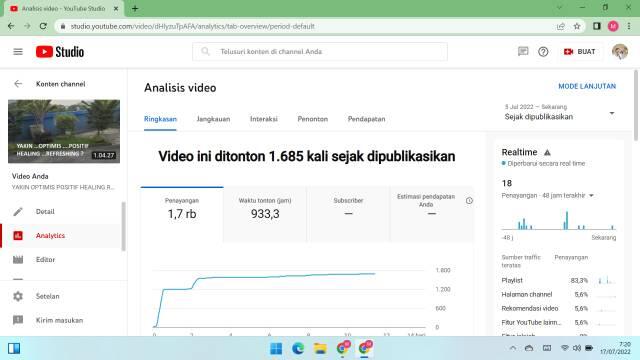Click the Fitur YouTube lainnya row

[558, 322]
